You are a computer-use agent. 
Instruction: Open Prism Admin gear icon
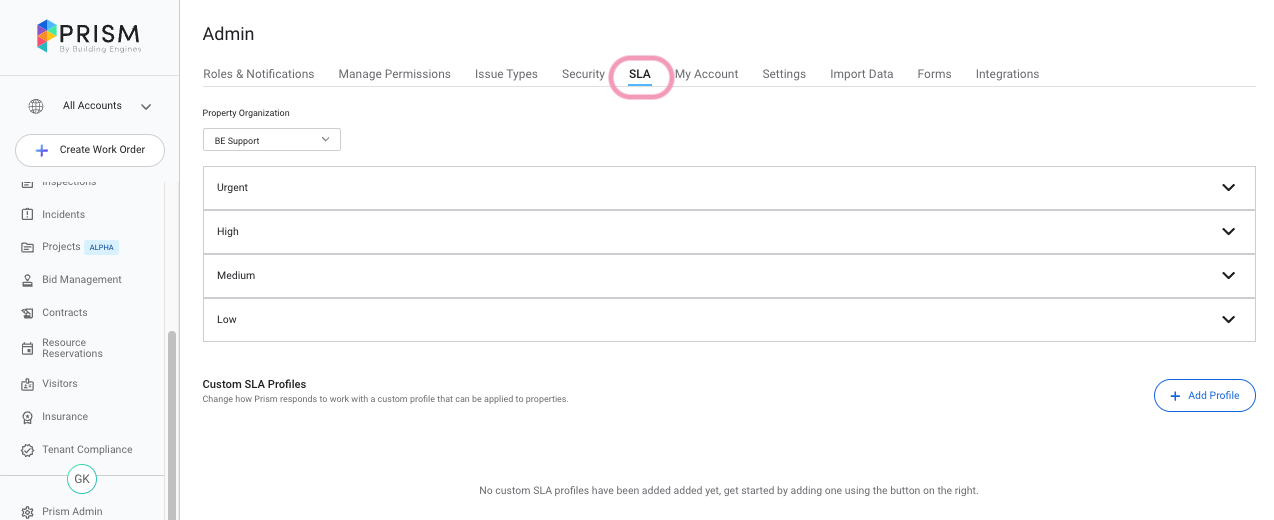tap(28, 512)
